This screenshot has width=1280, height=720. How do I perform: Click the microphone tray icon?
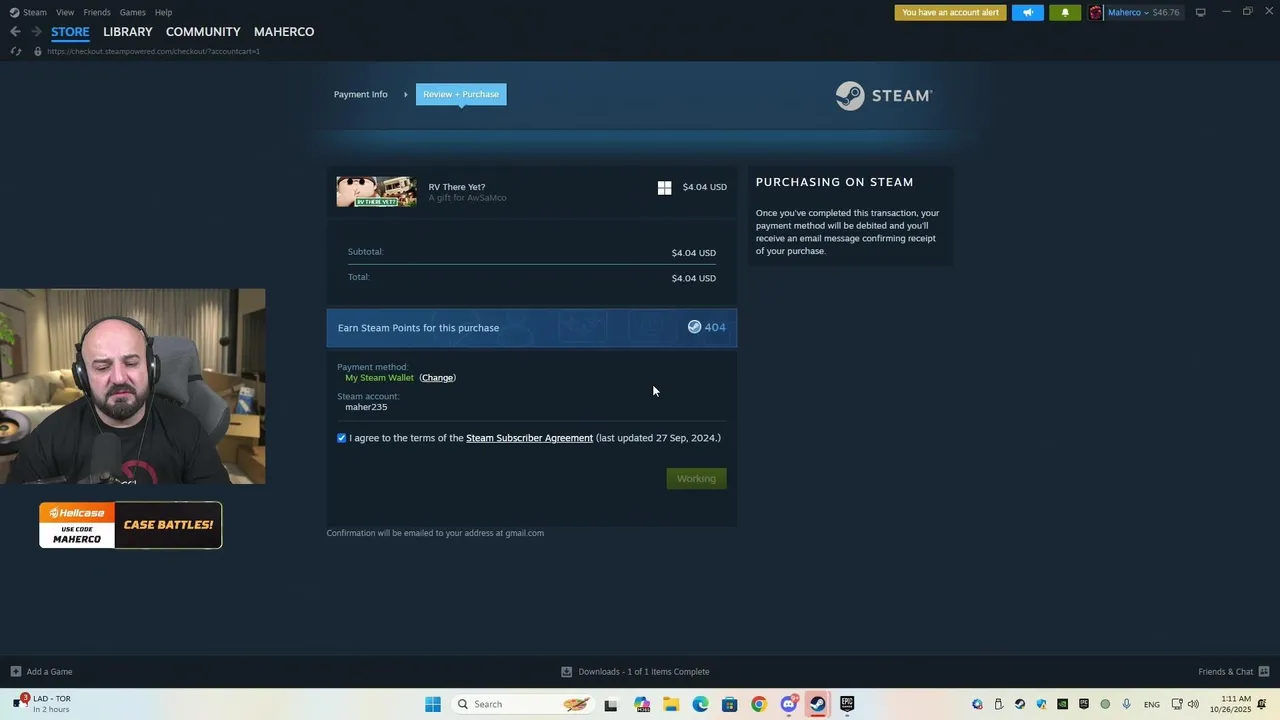[x=1127, y=704]
